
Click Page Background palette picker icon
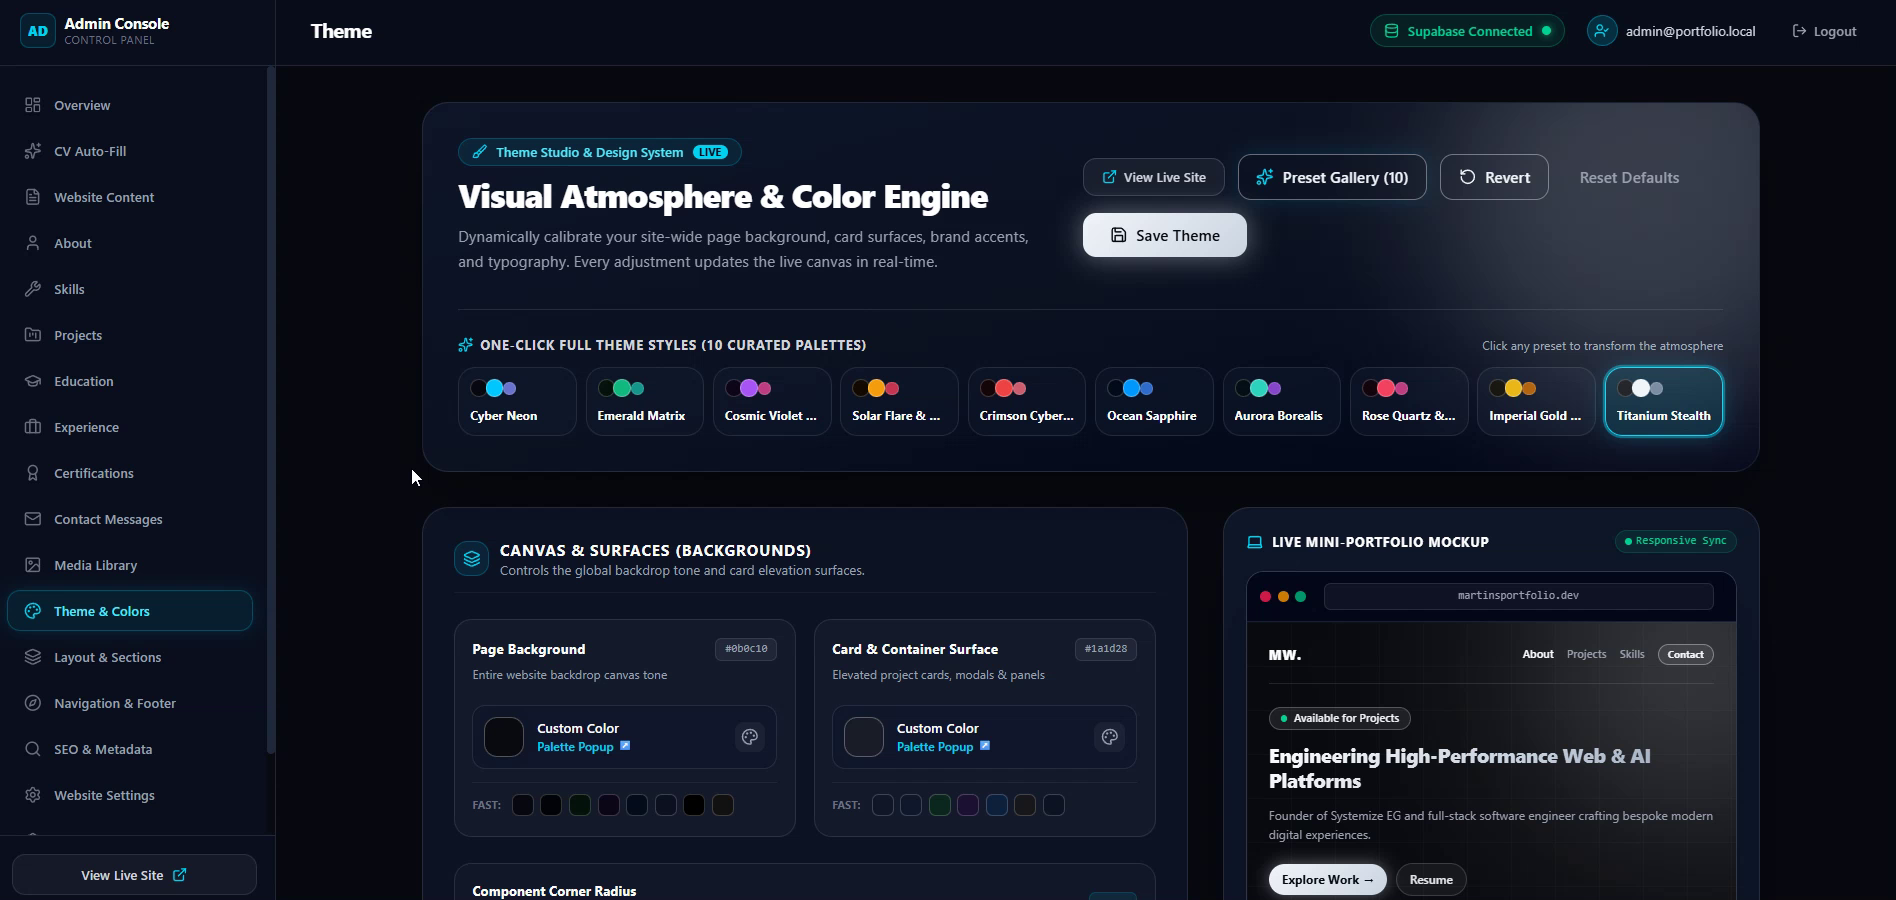(x=750, y=737)
